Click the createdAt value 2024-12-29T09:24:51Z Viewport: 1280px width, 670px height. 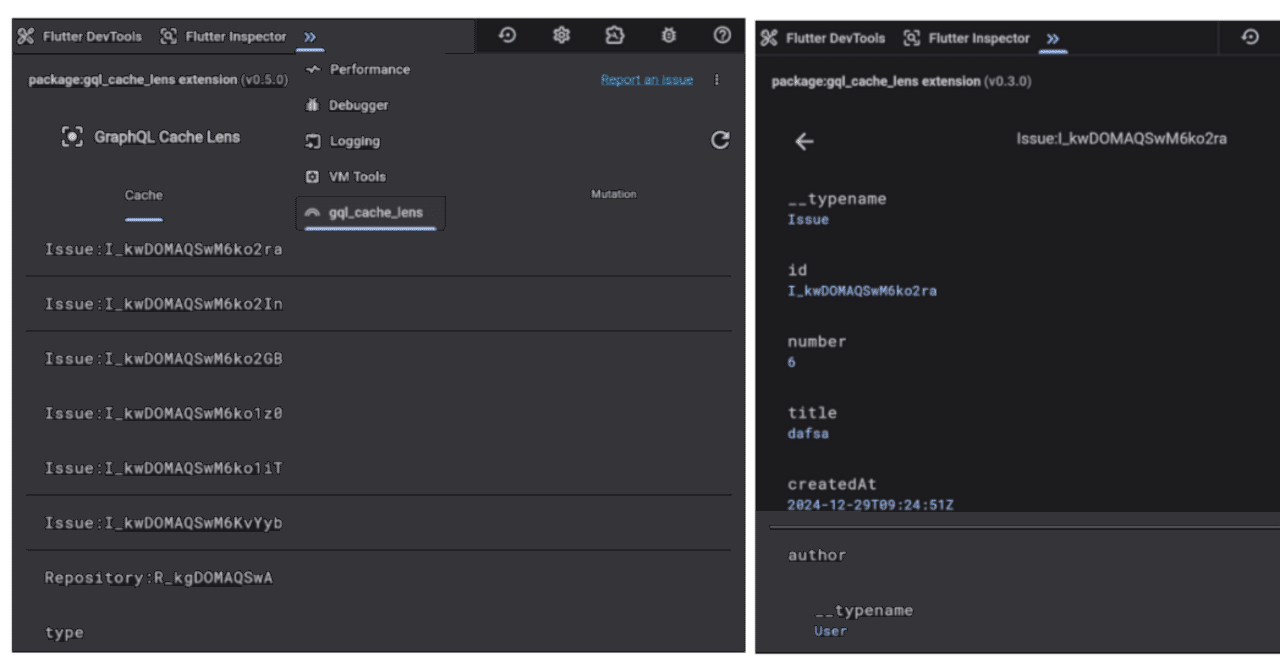[870, 505]
